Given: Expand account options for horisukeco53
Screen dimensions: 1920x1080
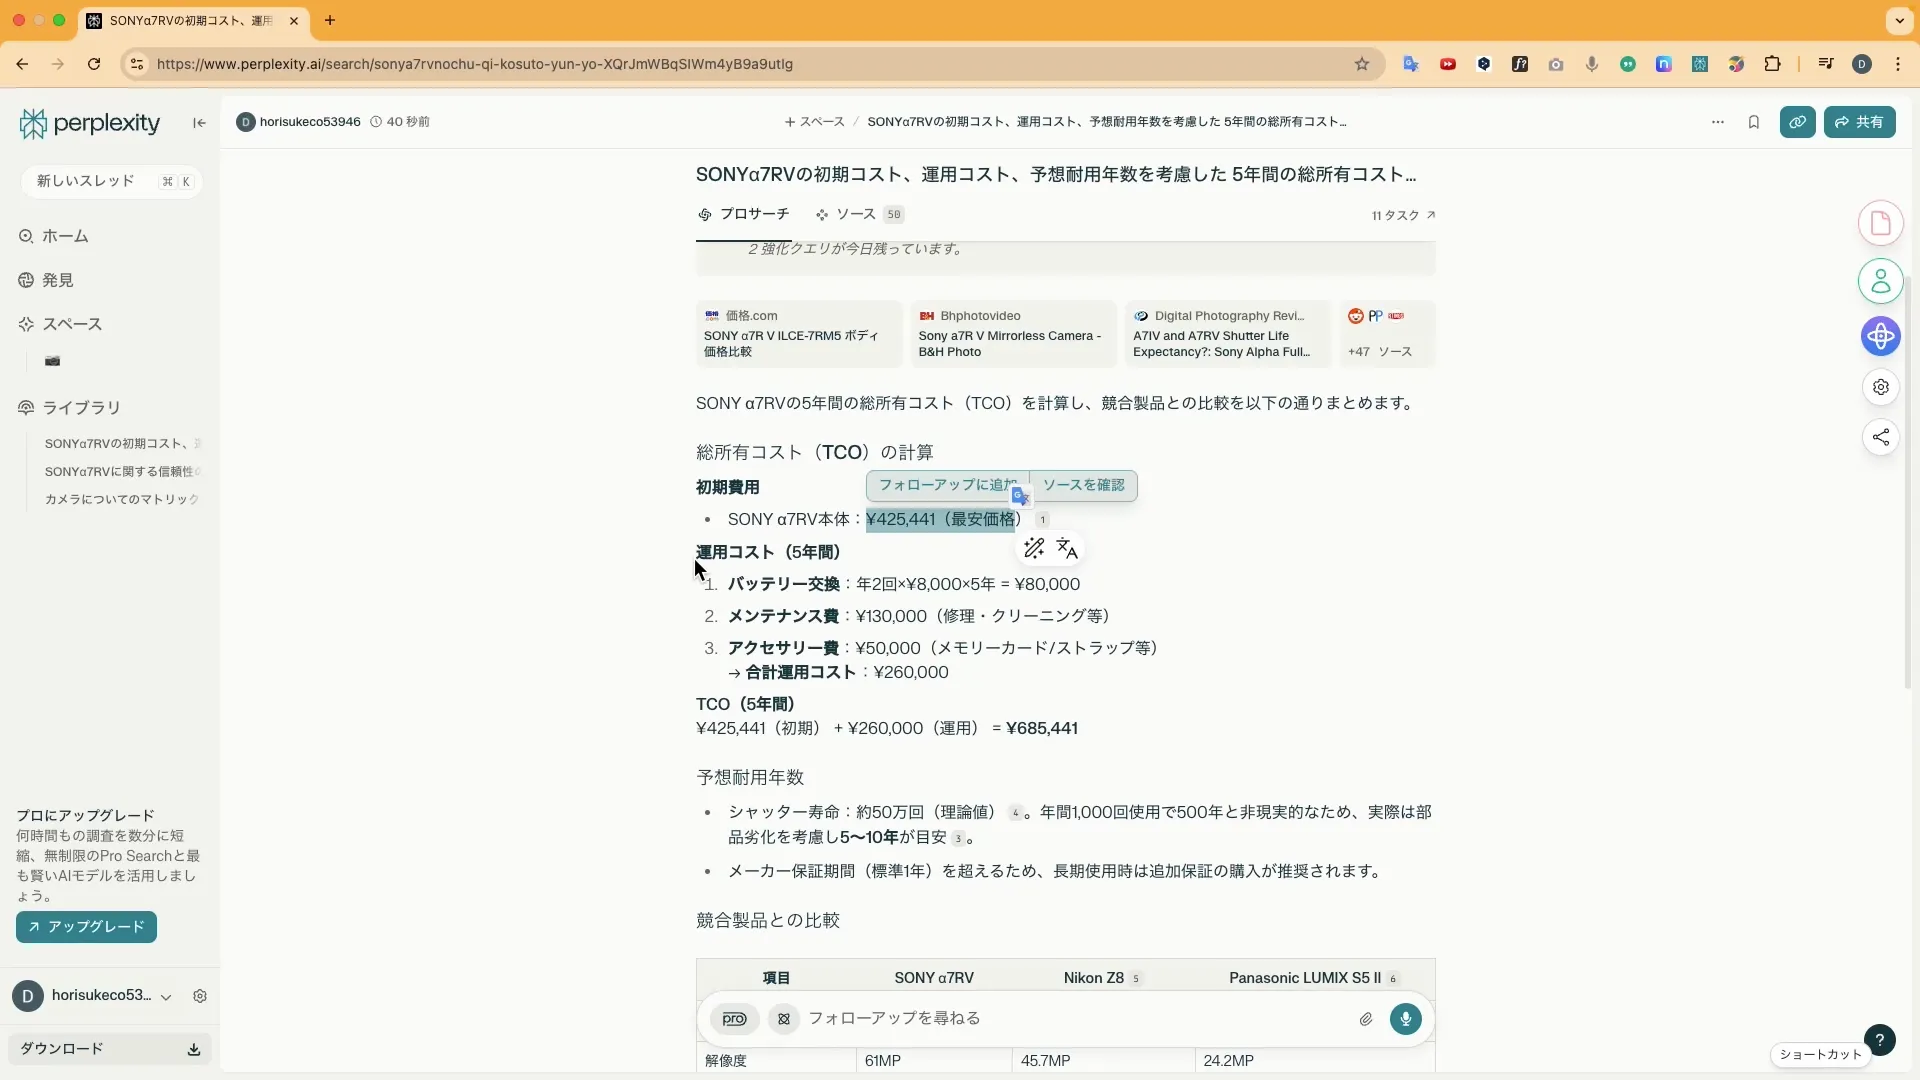Looking at the screenshot, I should point(166,996).
